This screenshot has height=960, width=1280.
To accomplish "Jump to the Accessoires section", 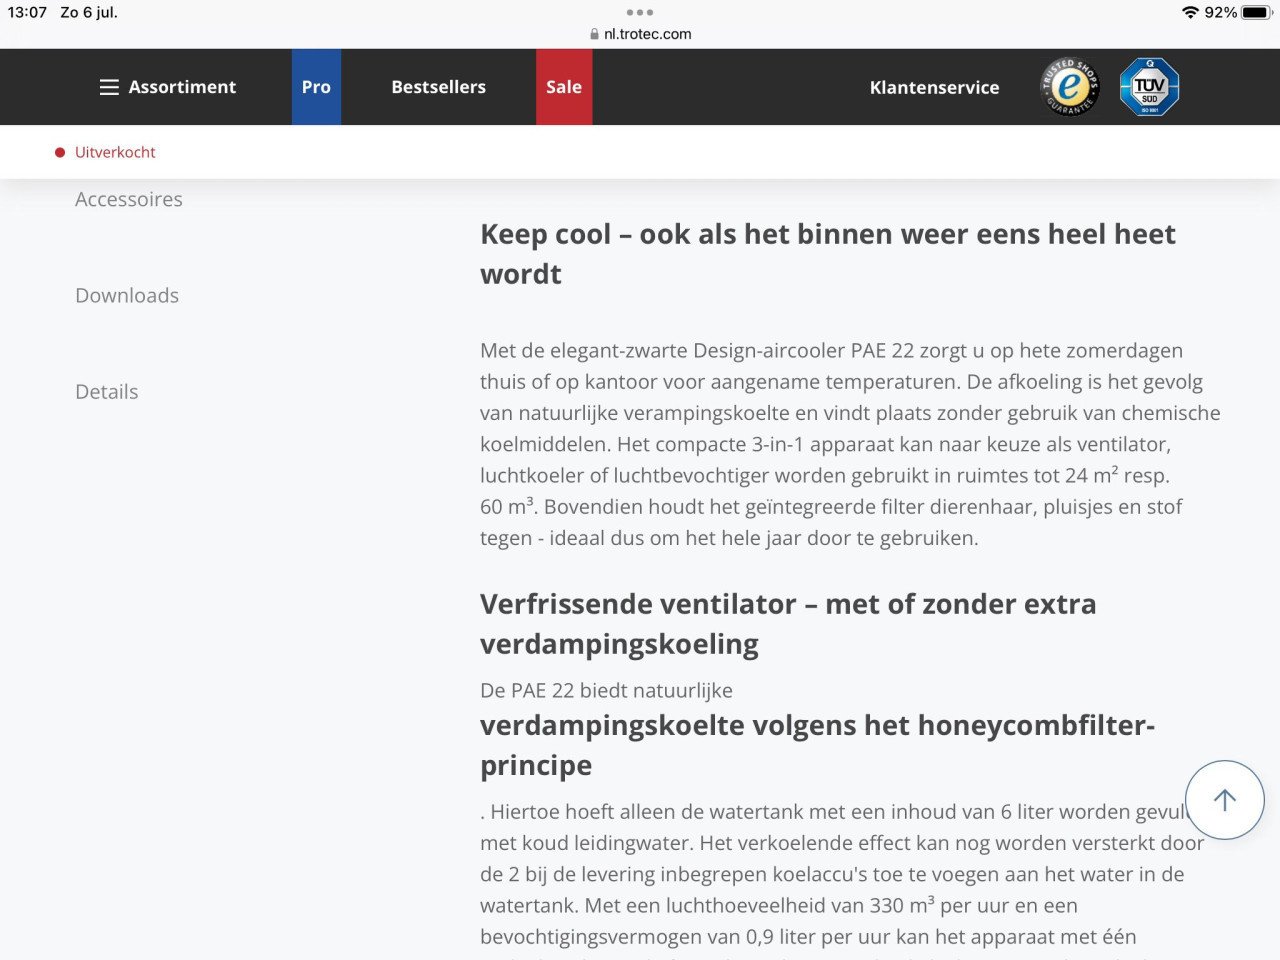I will 129,199.
